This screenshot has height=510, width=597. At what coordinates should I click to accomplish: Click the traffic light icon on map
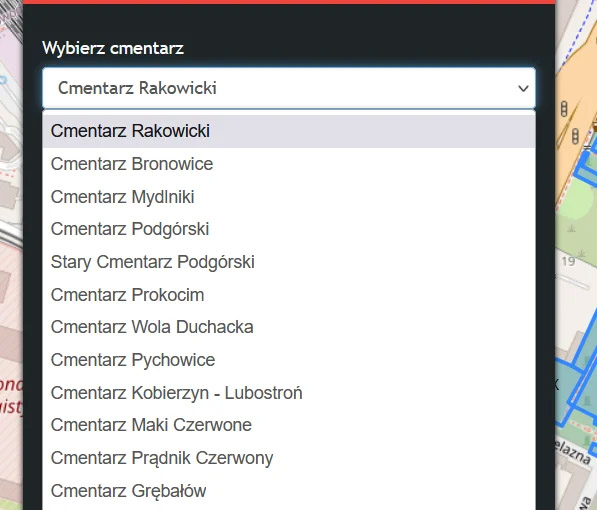(x=564, y=109)
